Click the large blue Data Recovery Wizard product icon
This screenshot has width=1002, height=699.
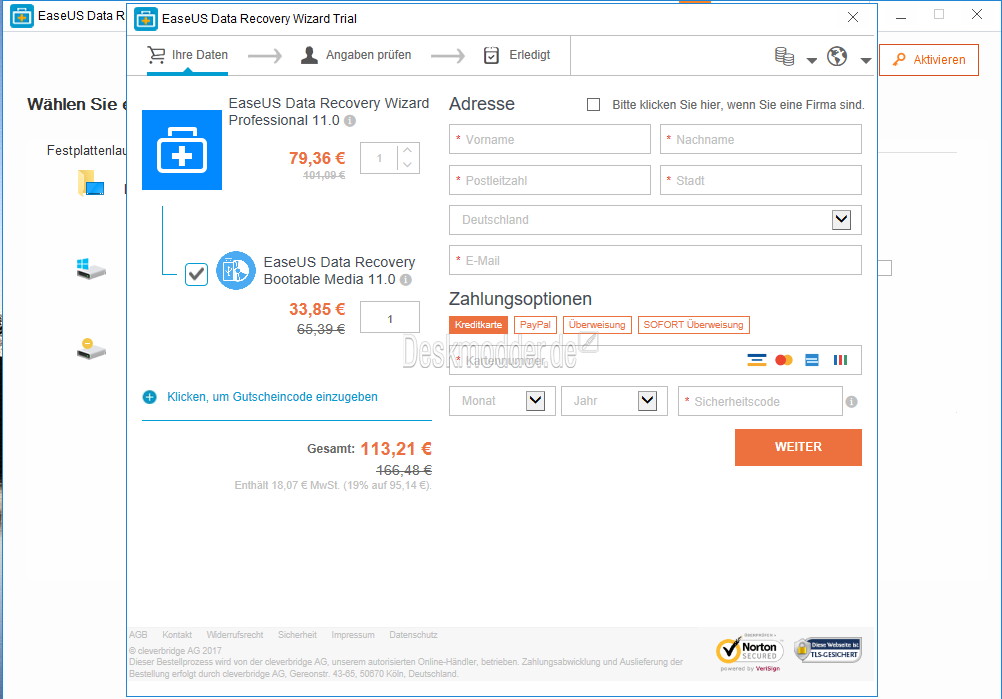[x=182, y=150]
